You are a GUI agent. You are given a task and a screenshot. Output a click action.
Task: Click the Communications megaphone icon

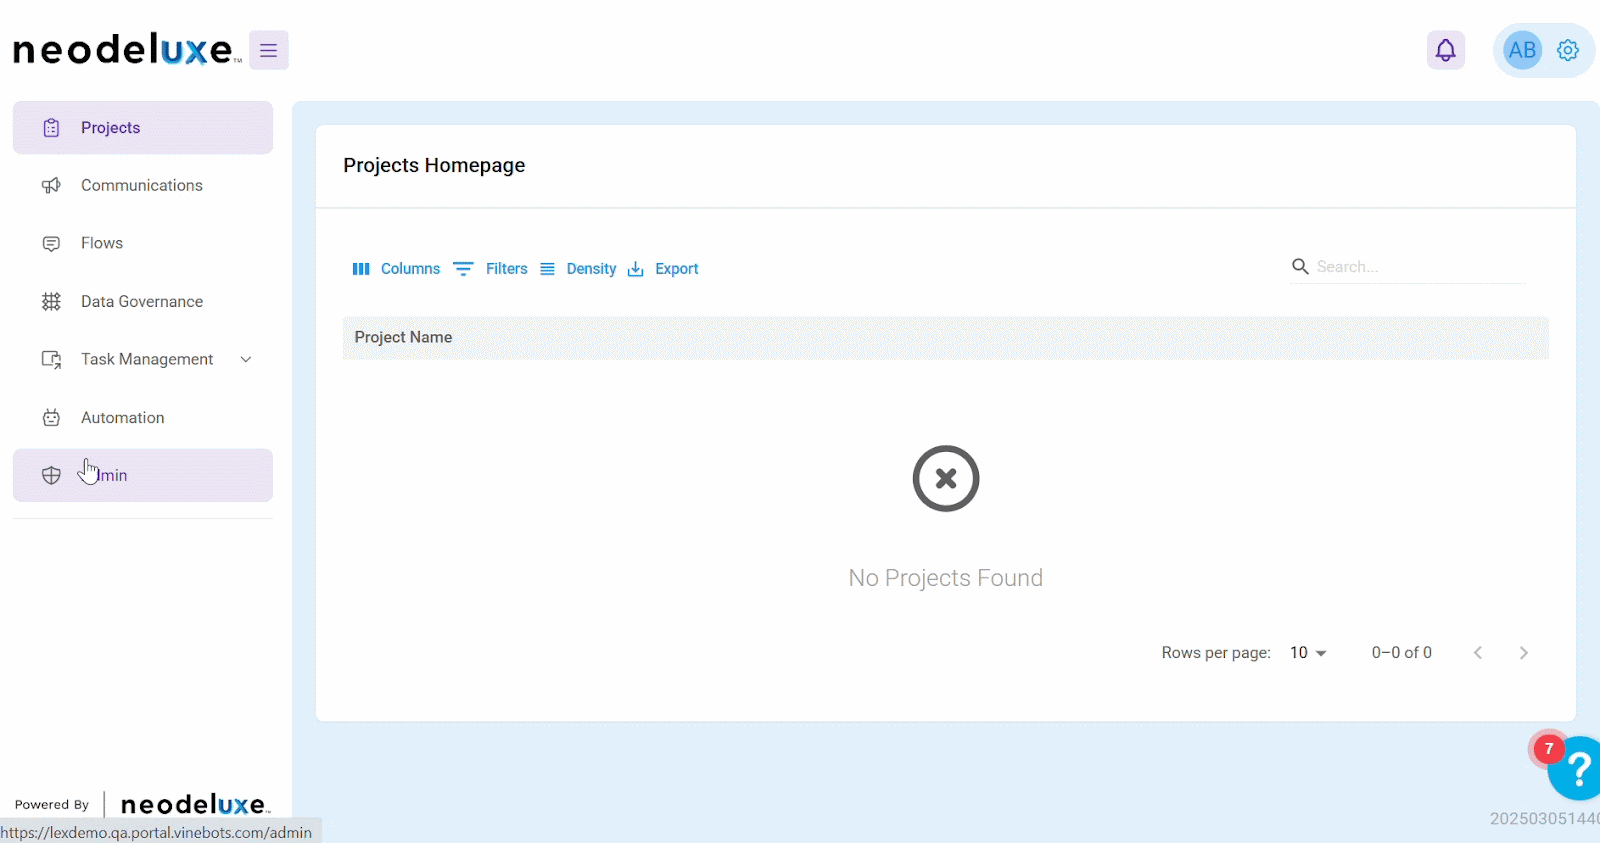(x=51, y=186)
